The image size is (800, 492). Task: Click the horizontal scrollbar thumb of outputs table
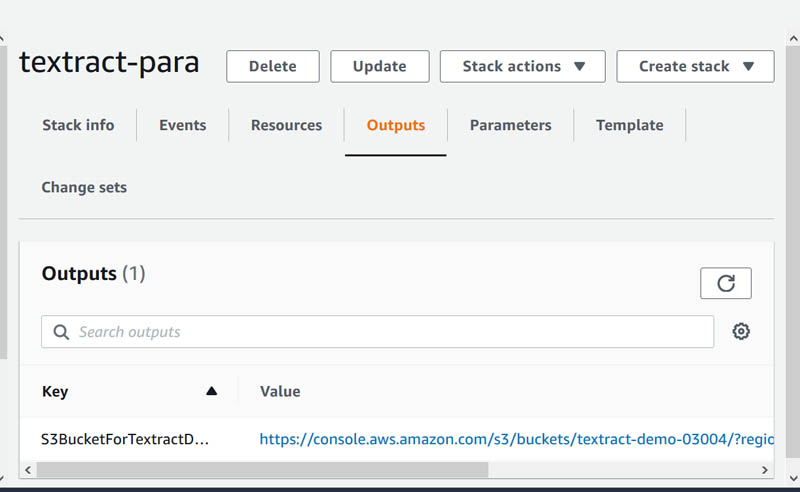(262, 470)
